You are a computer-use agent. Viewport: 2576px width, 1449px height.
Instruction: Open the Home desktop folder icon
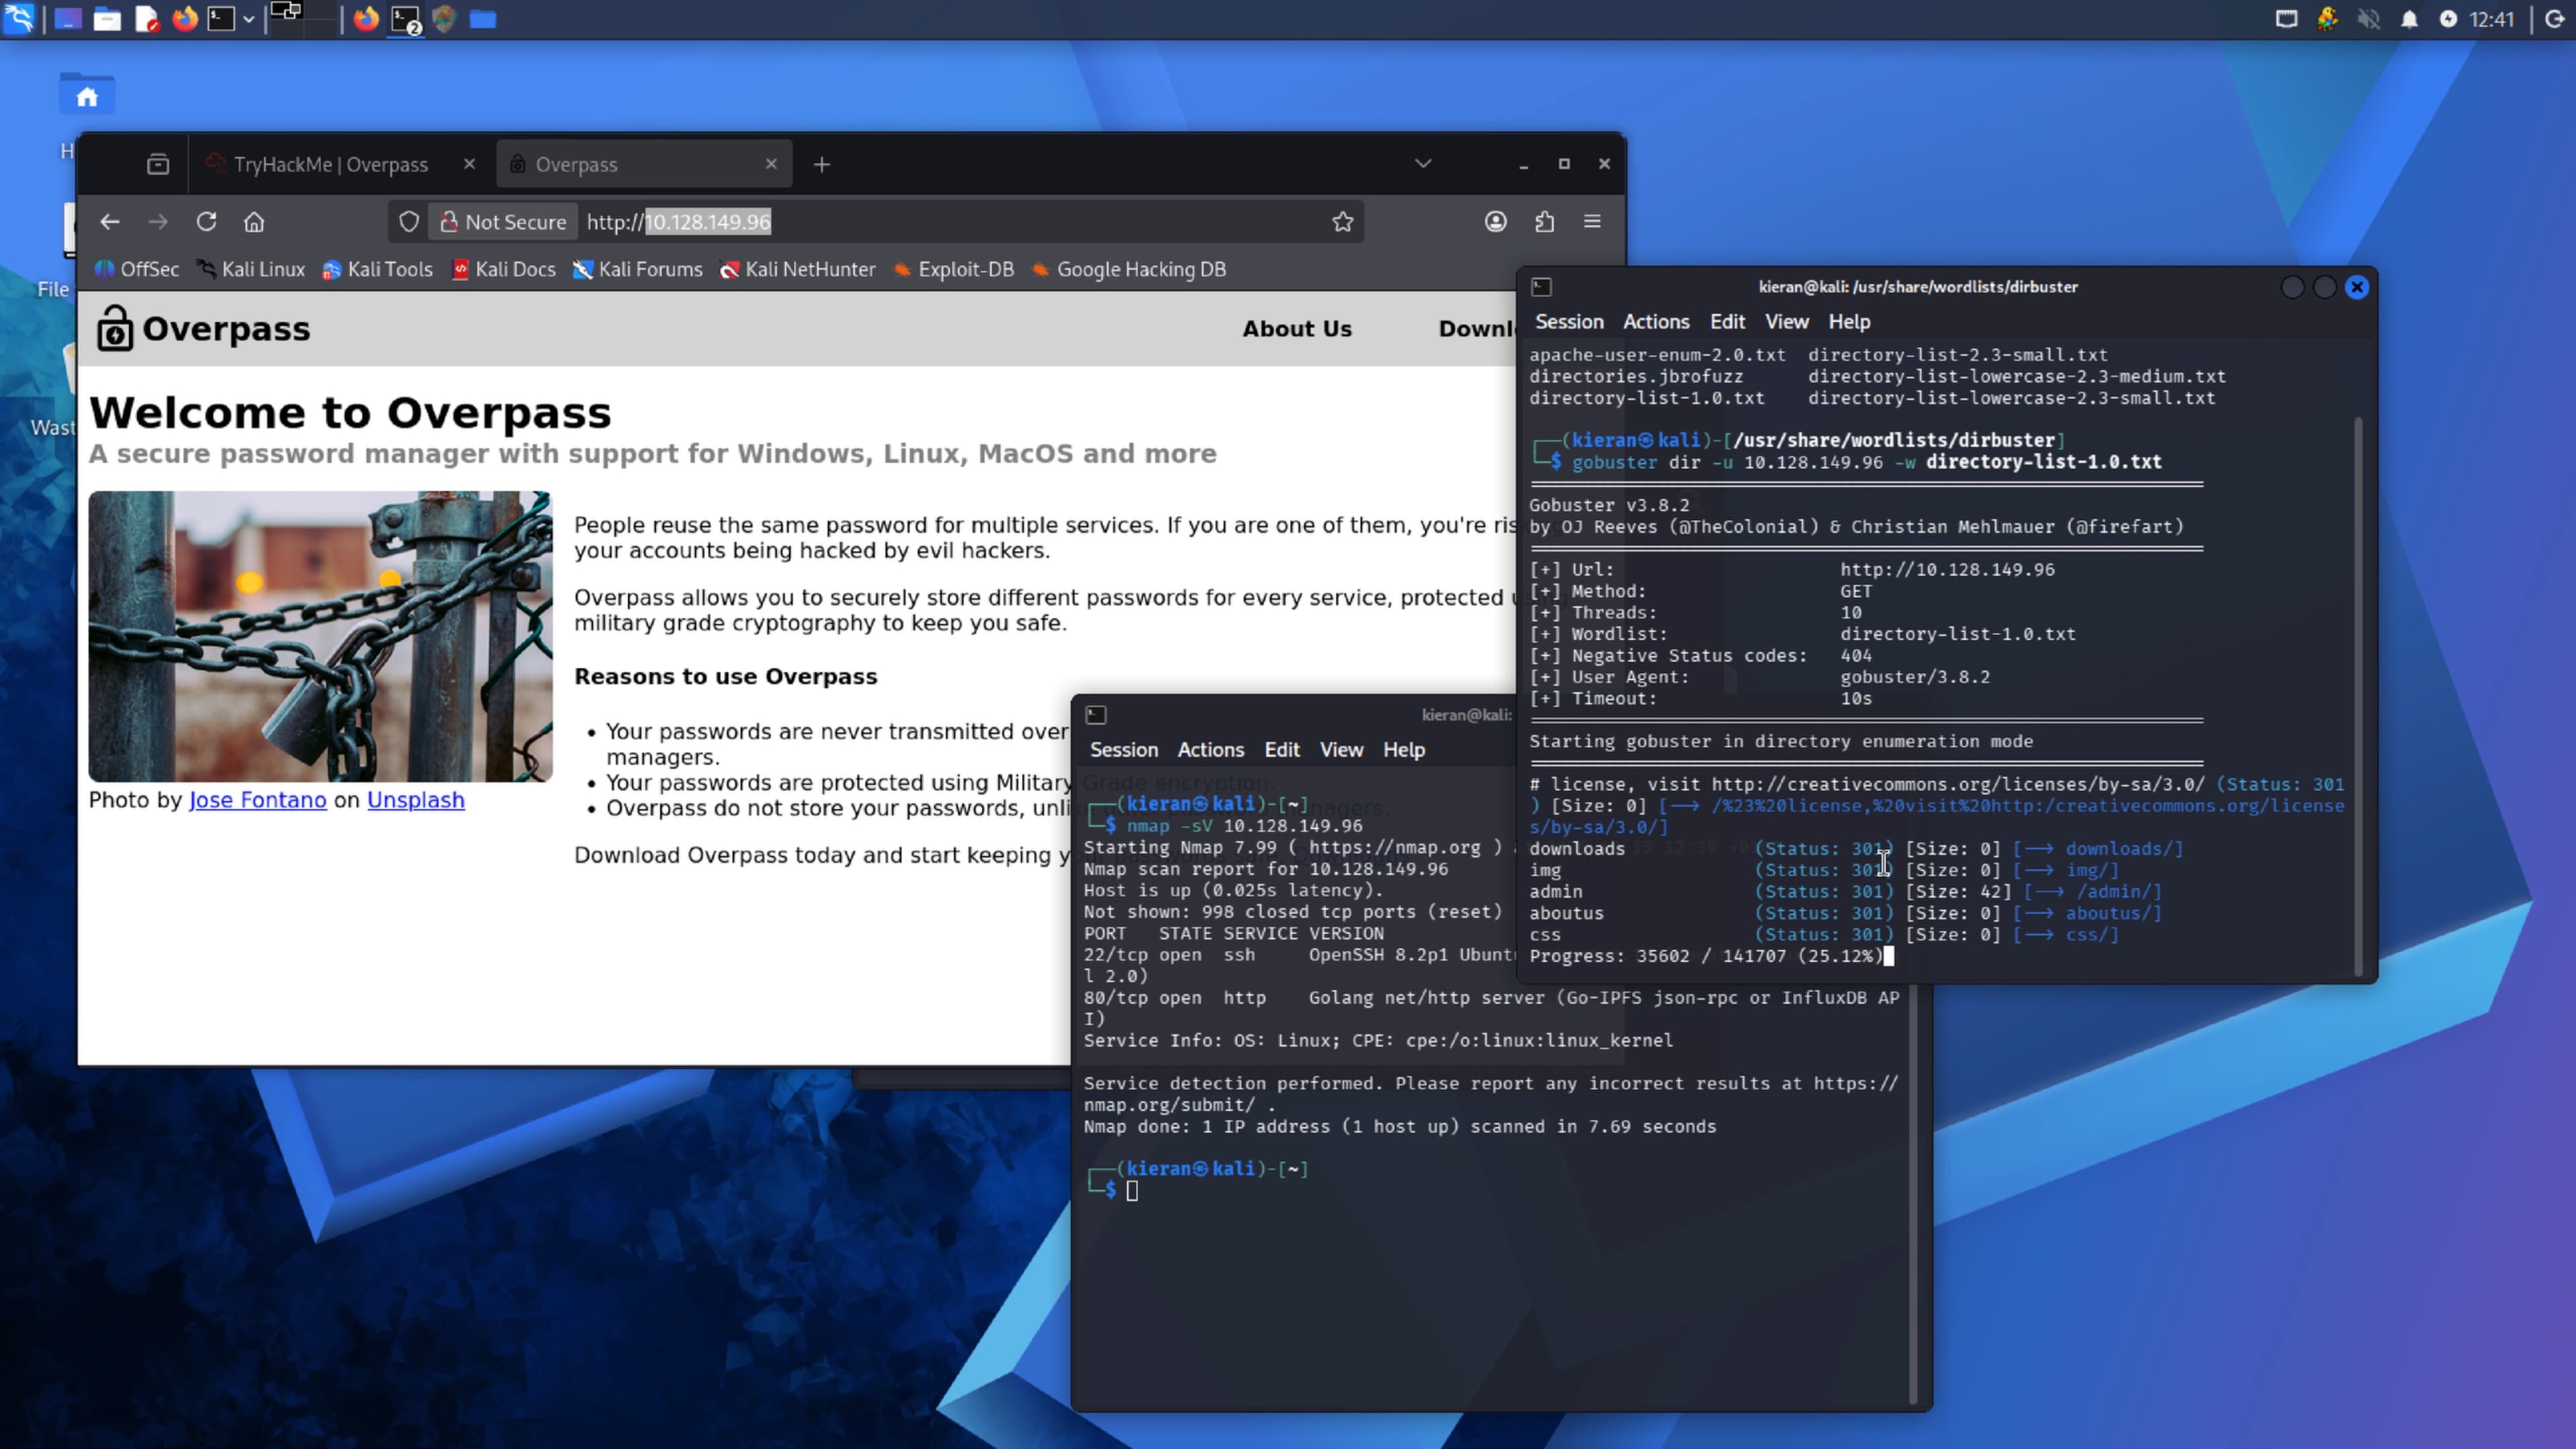click(87, 94)
